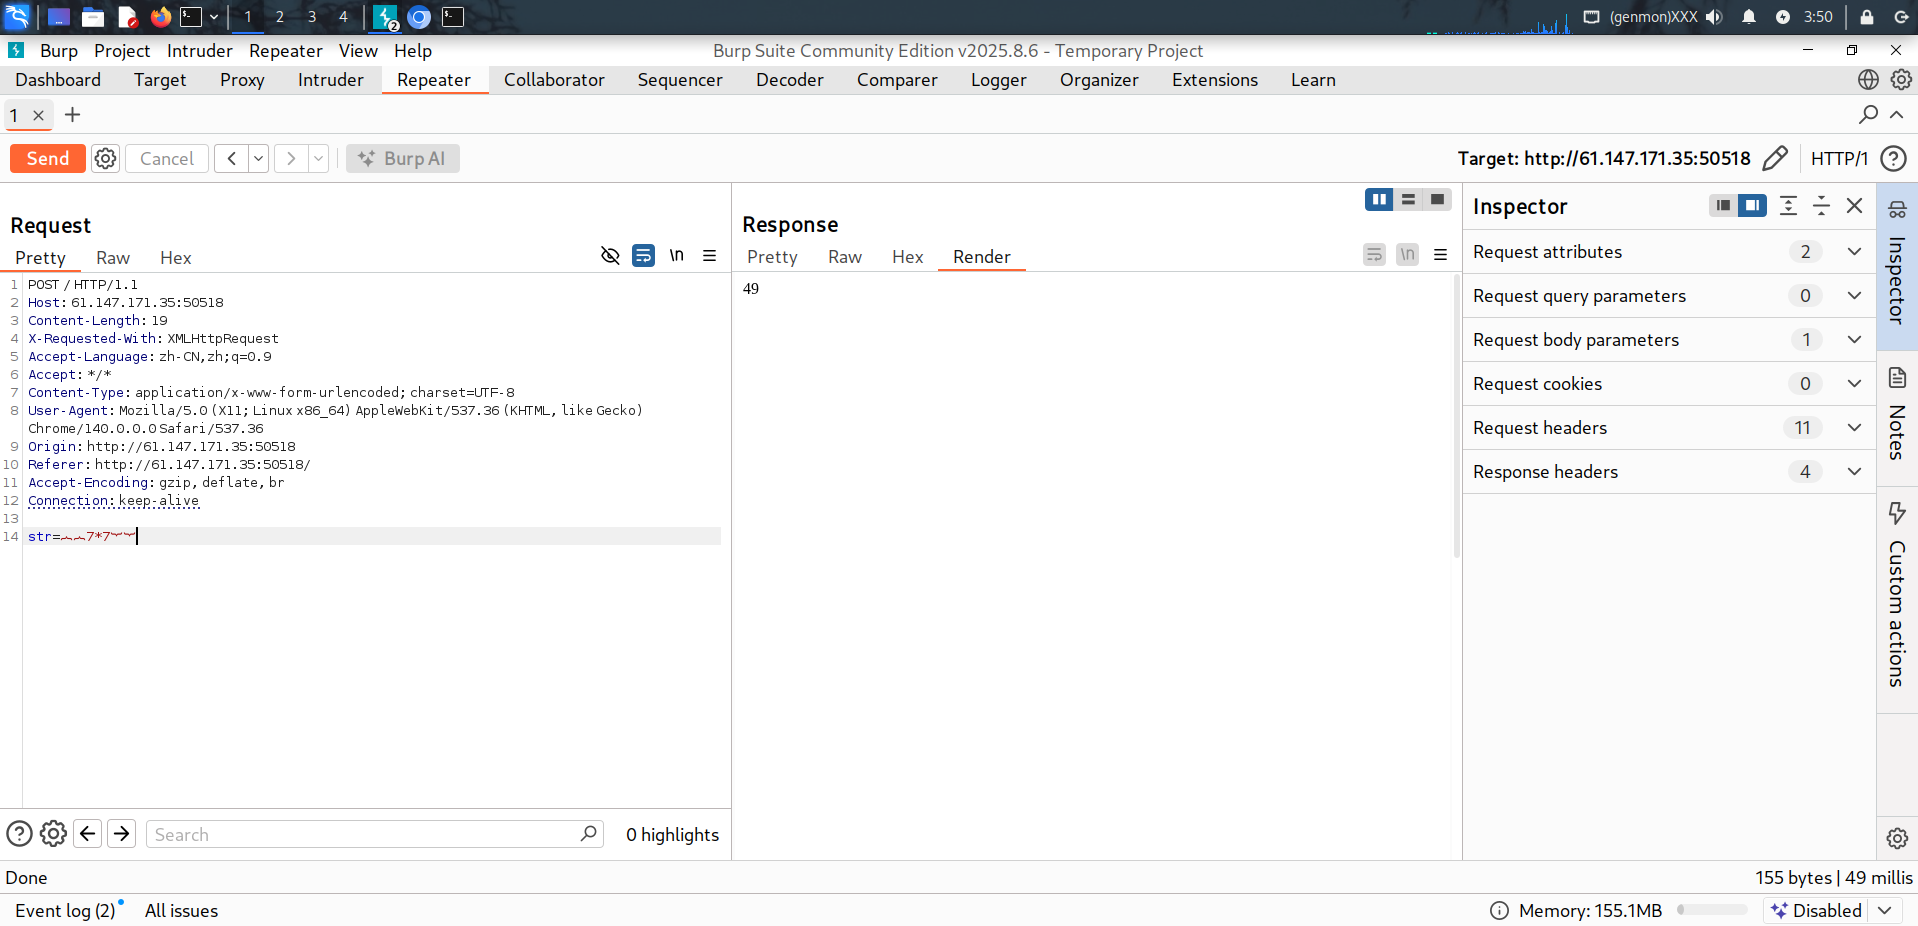Toggle hide non-printable characters eye icon in request

(610, 255)
